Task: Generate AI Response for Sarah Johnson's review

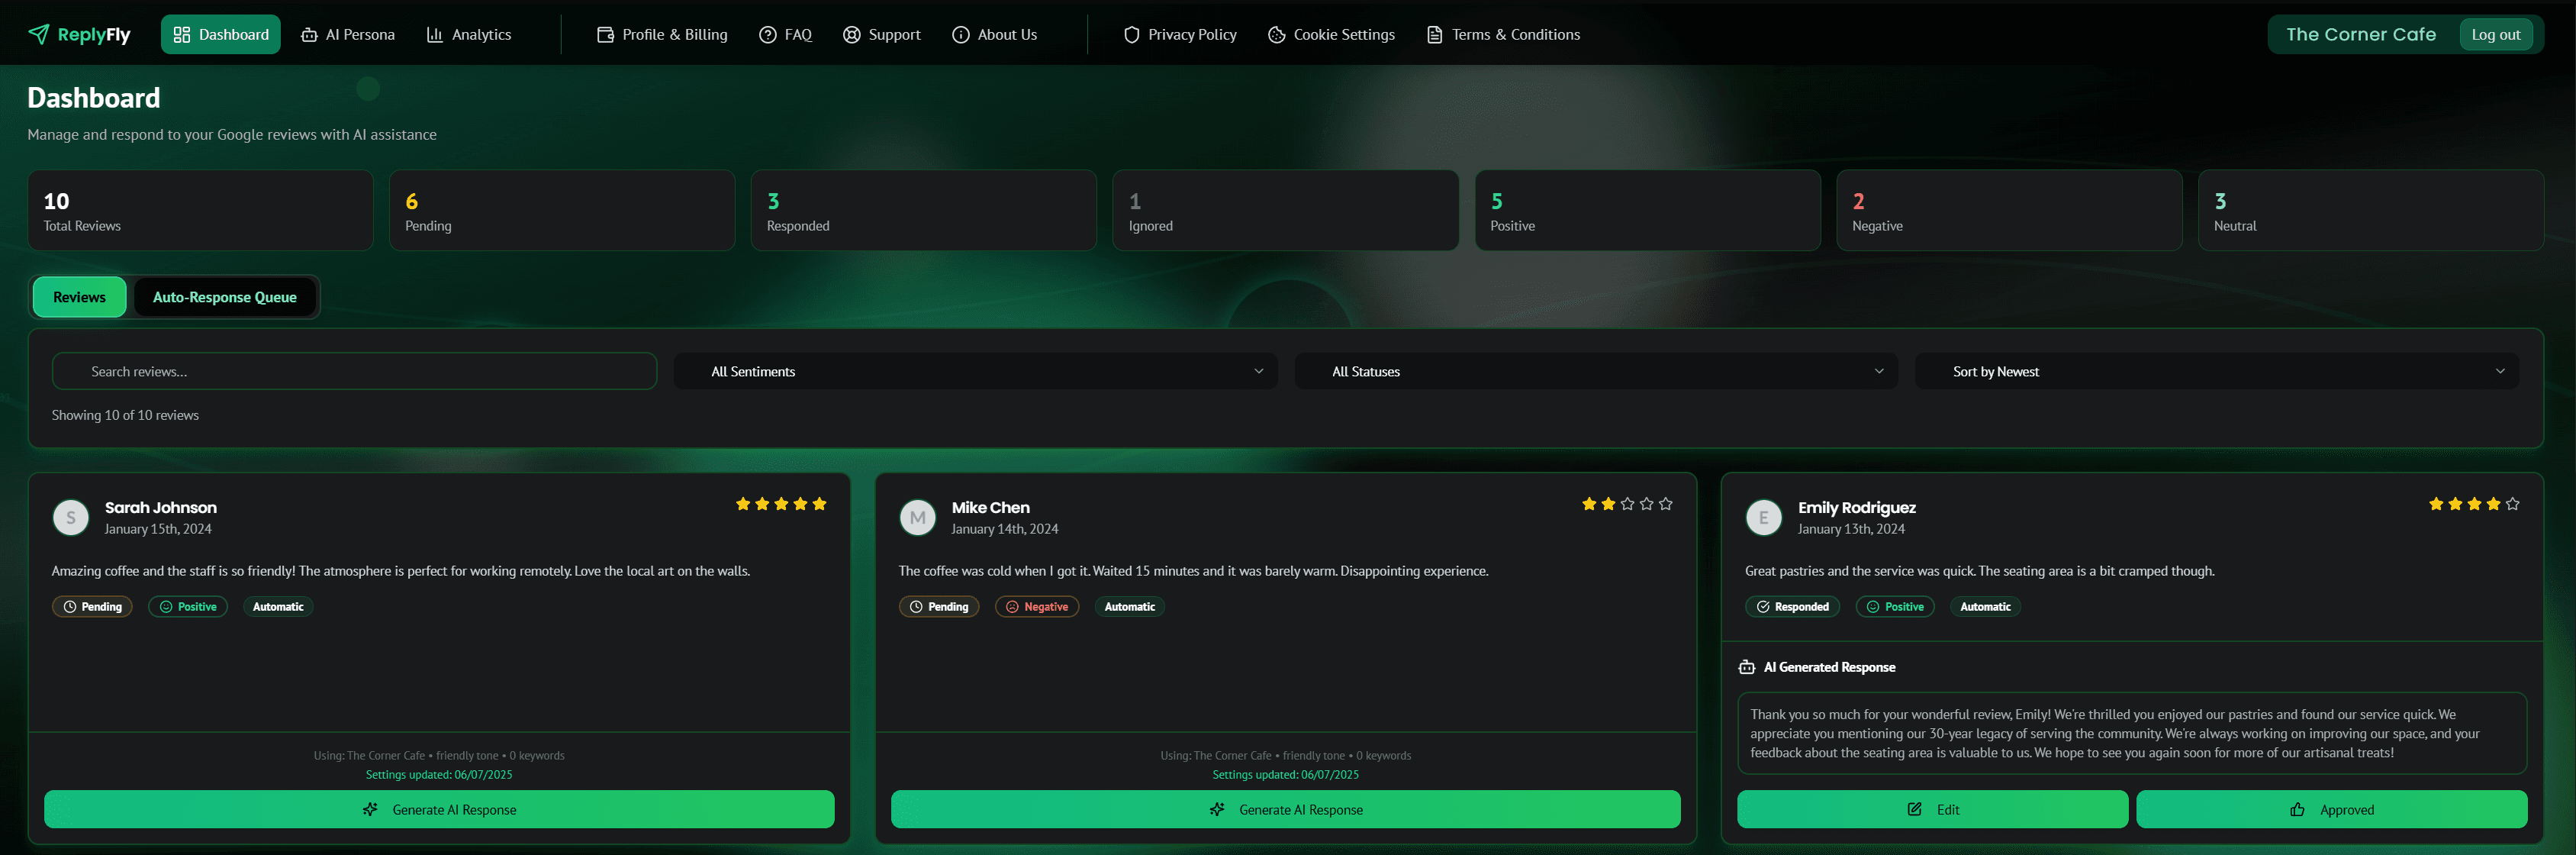Action: [x=439, y=809]
